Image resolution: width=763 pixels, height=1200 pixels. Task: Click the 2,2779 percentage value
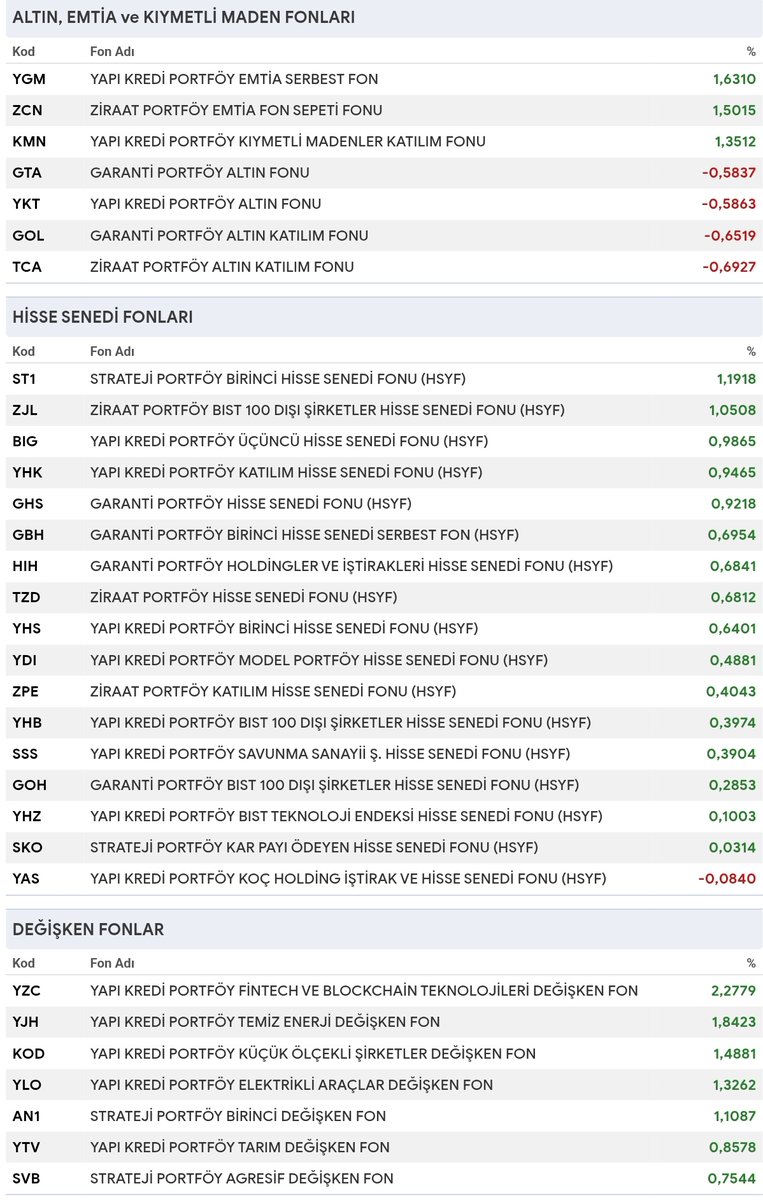tap(733, 991)
